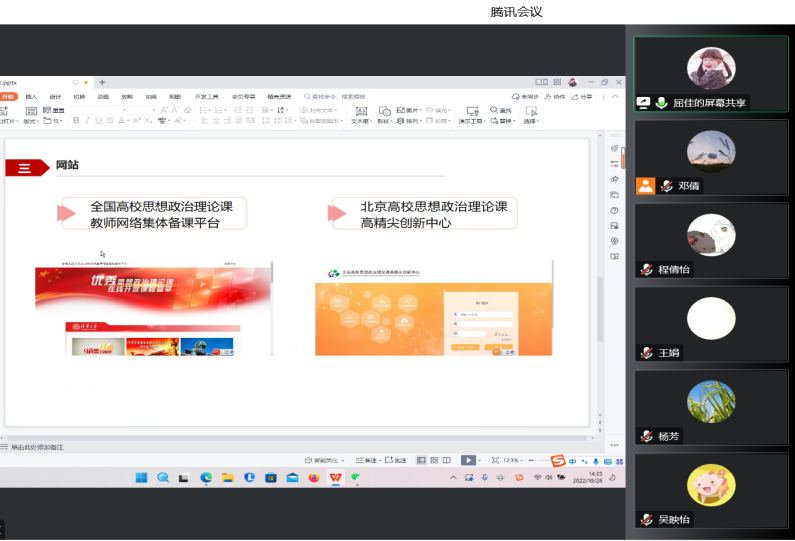Screen dimensions: 795x541
Task: Click screen share icon on 屈佳 tile
Action: tap(643, 103)
